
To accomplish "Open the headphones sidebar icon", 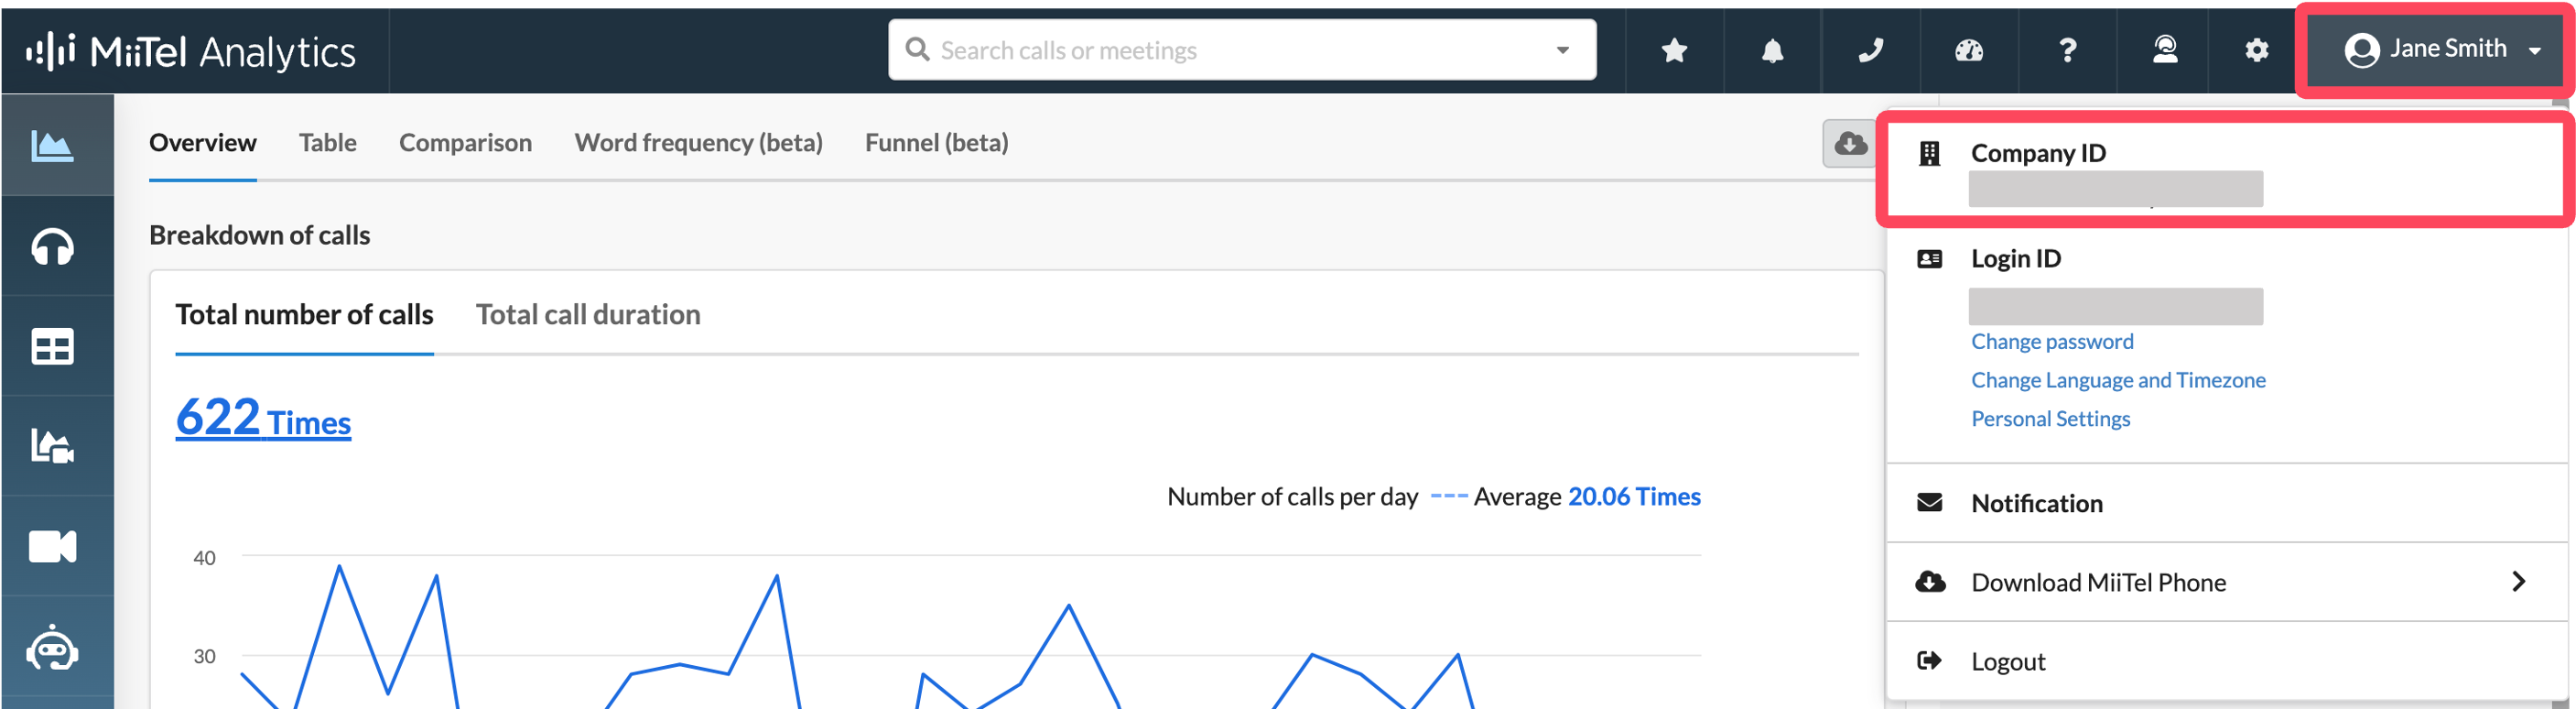I will pos(52,246).
